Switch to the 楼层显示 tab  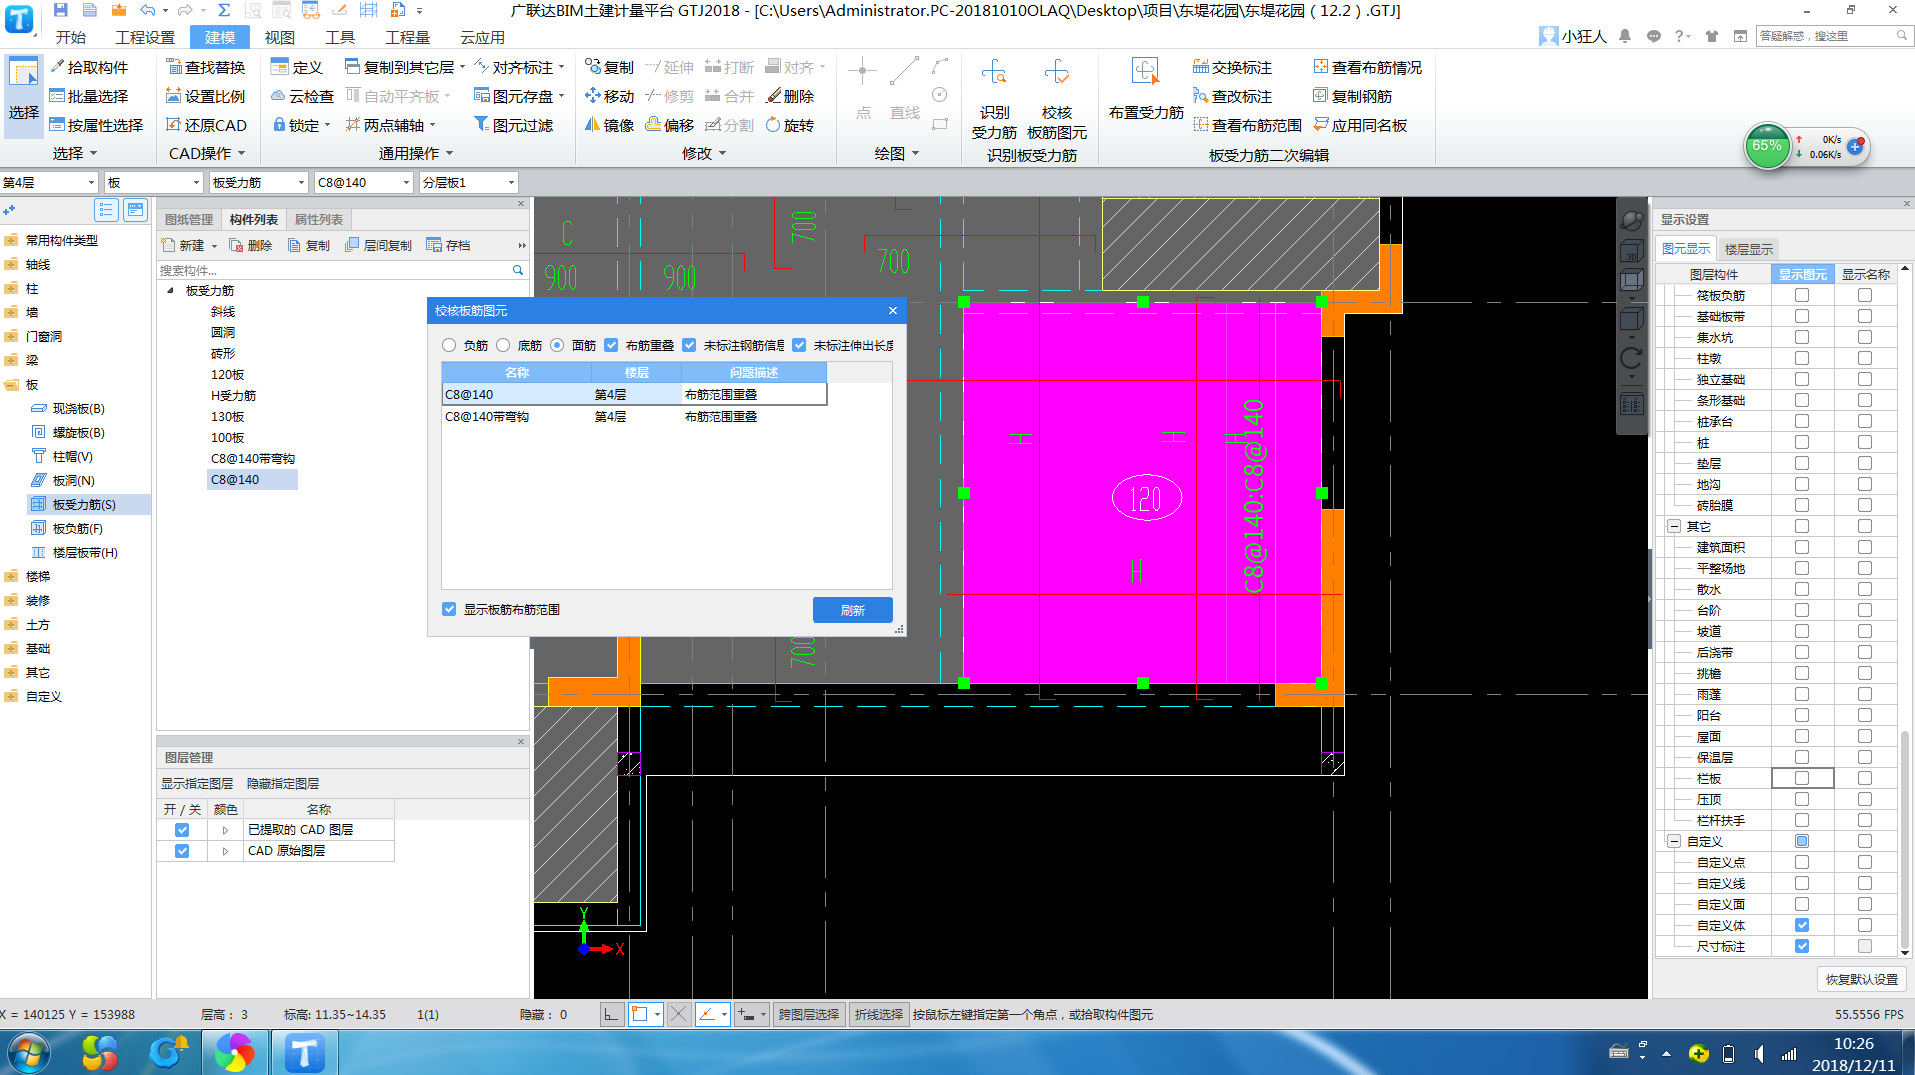(1749, 249)
